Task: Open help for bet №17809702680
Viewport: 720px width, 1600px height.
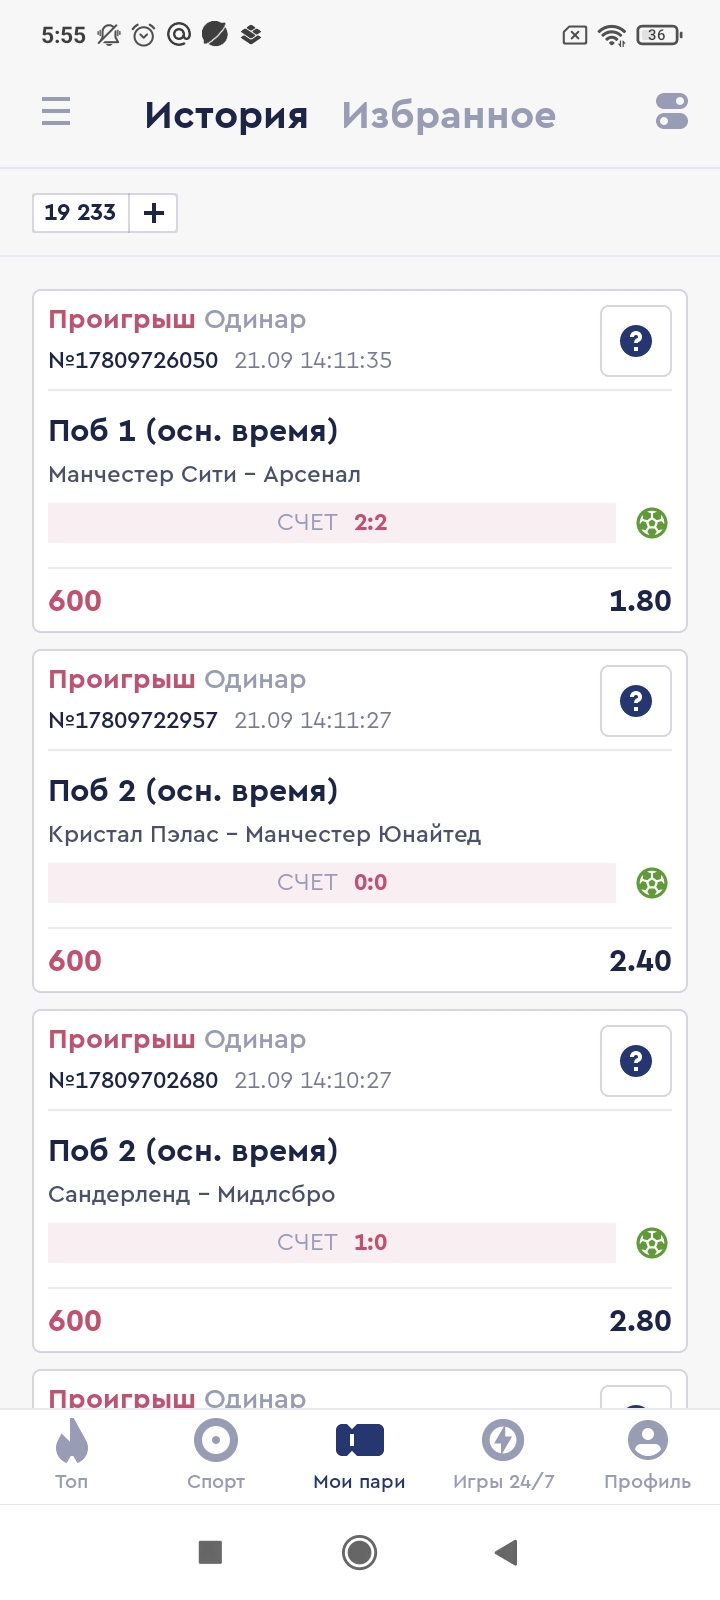Action: point(635,1061)
